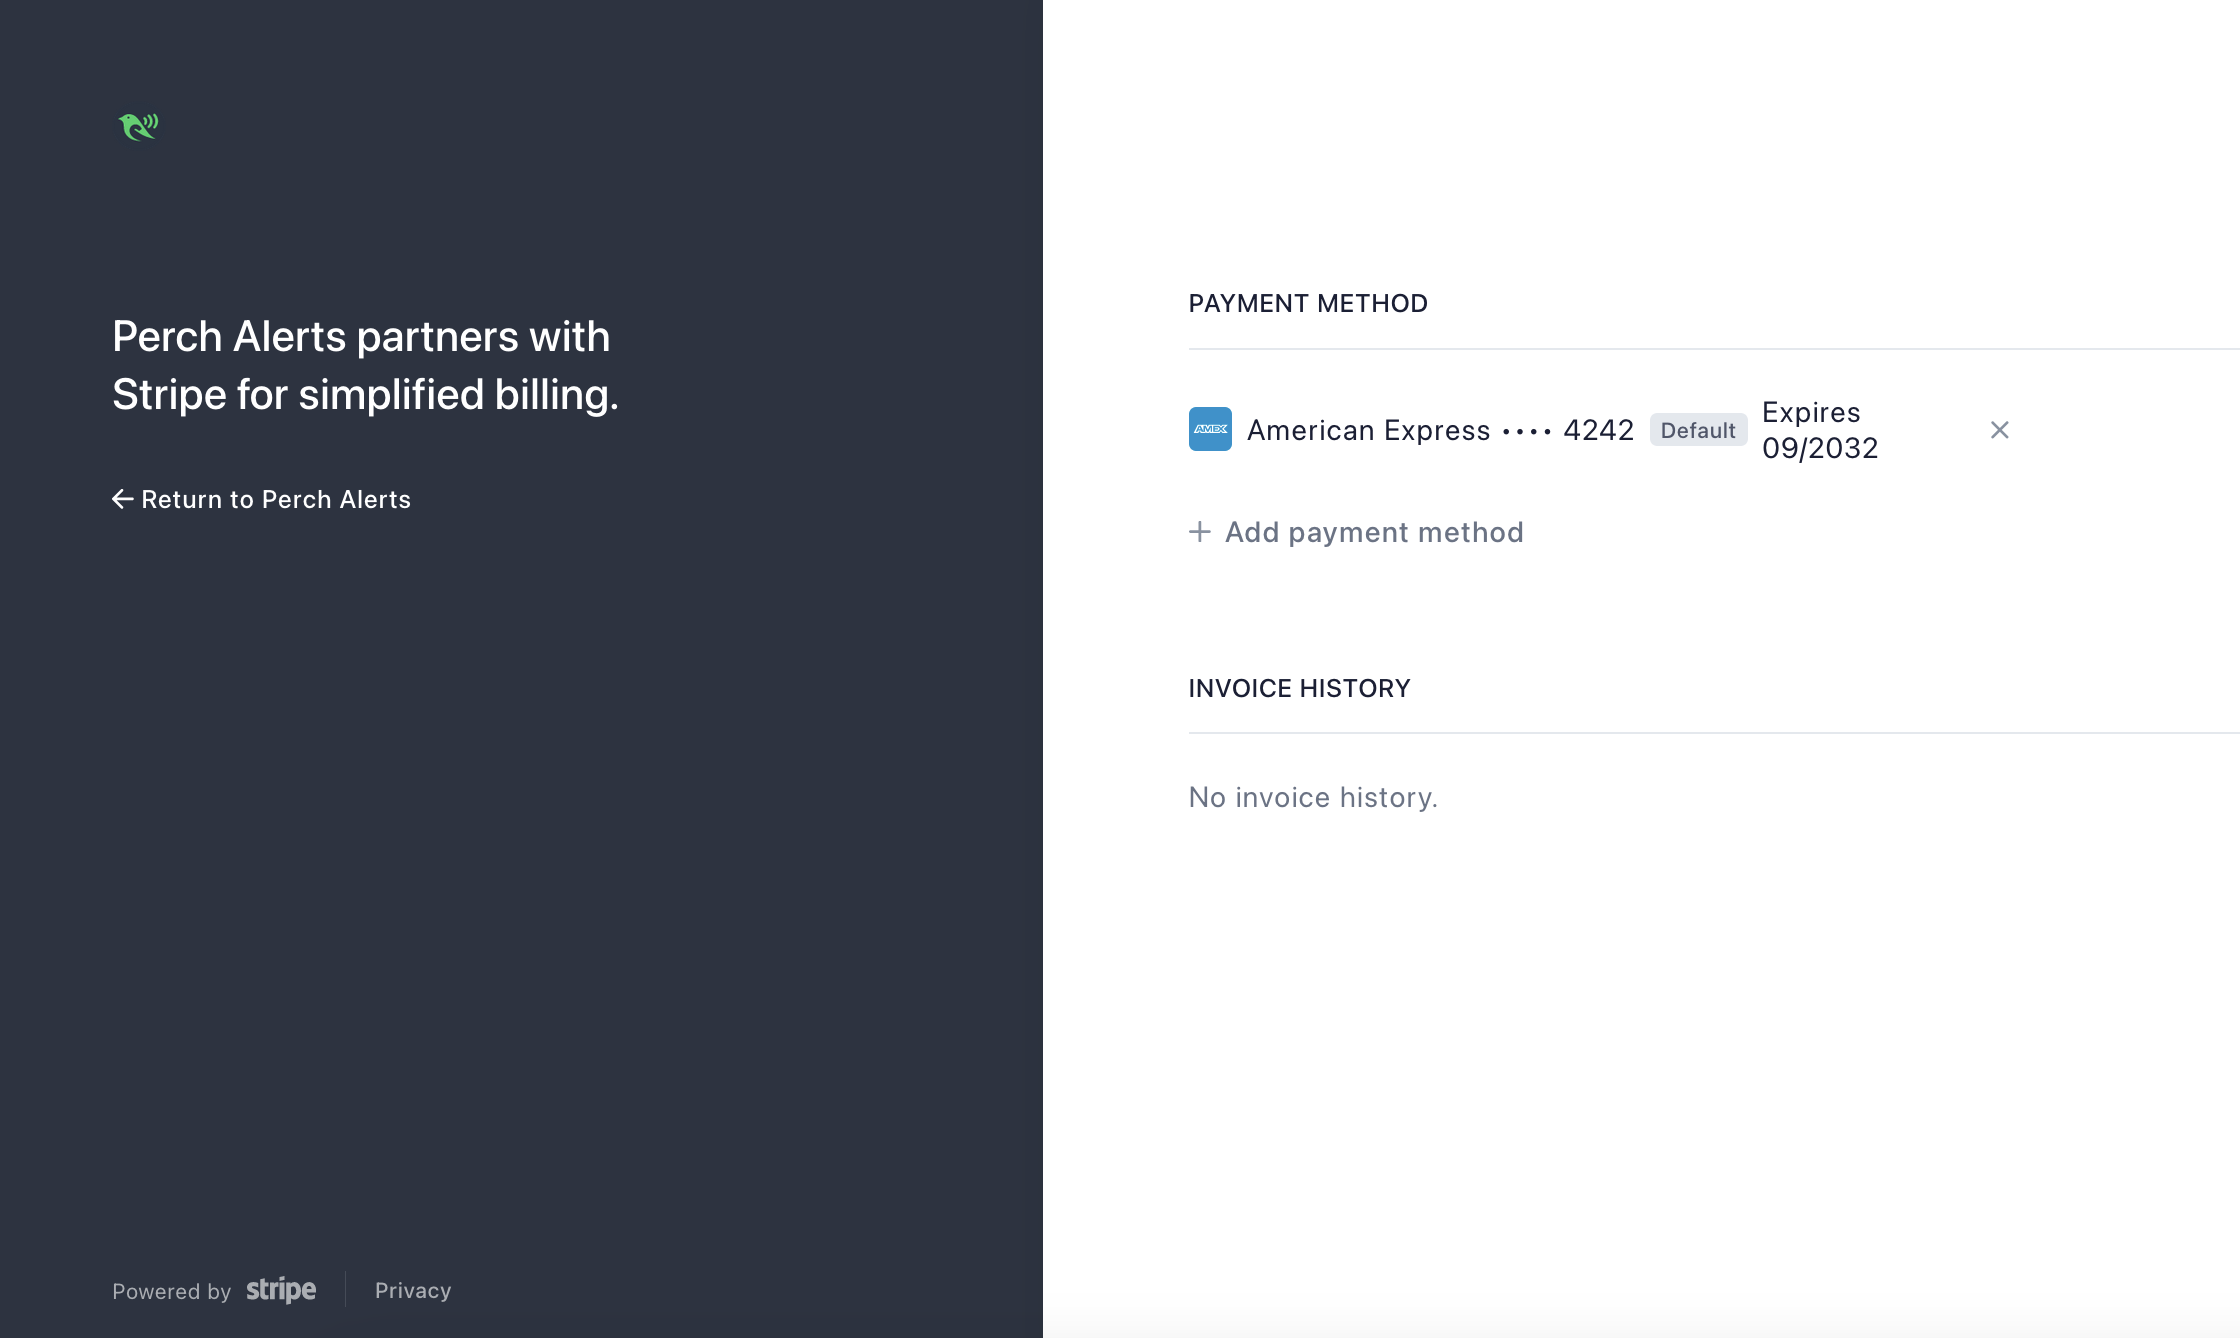Return to Perch Alerts via text link
The width and height of the screenshot is (2240, 1338).
click(276, 499)
